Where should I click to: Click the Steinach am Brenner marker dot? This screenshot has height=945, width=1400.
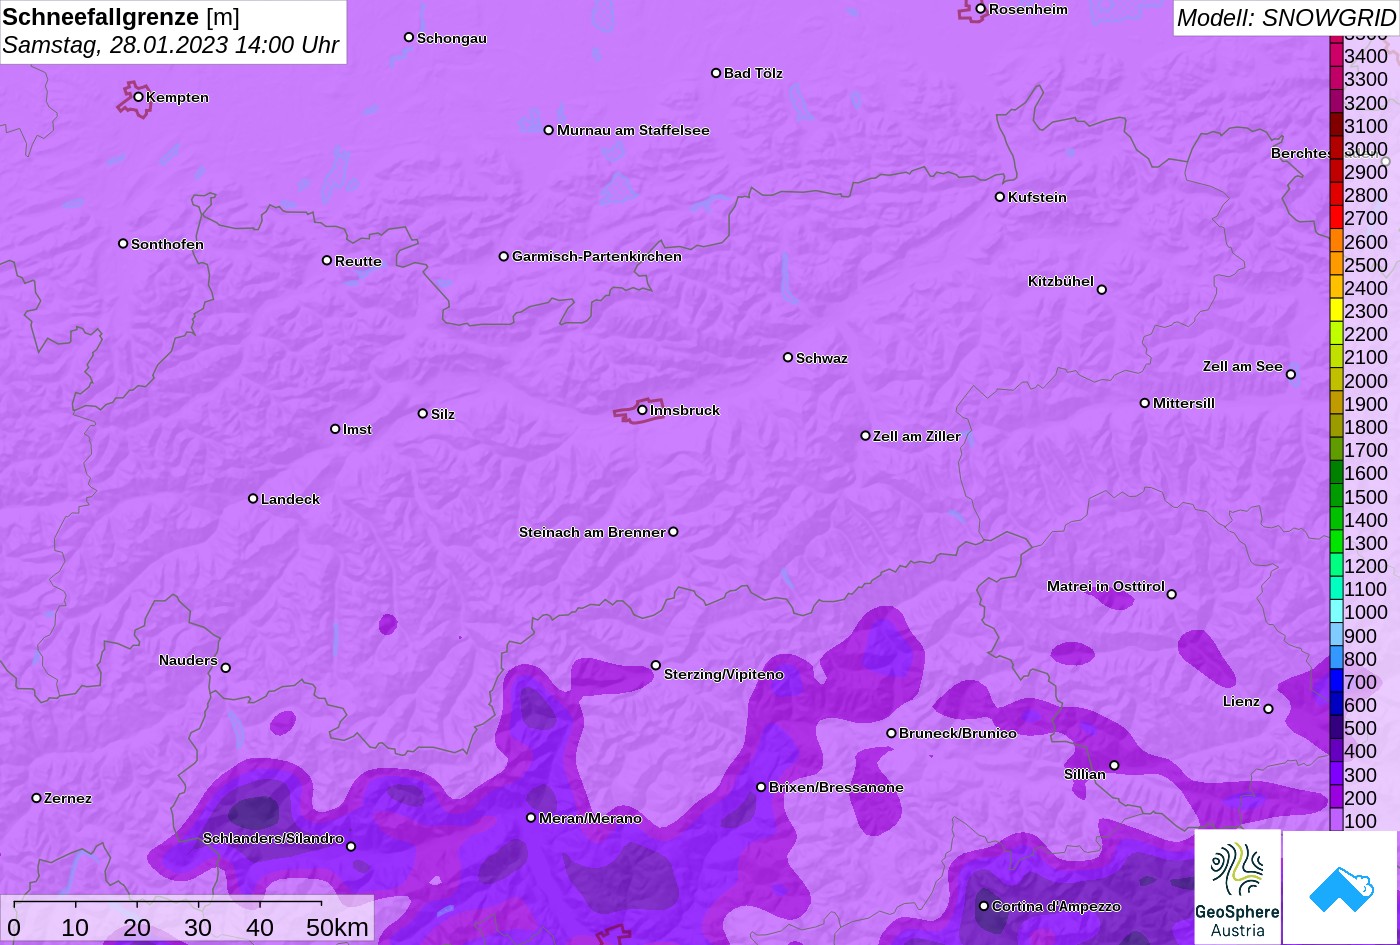(673, 532)
